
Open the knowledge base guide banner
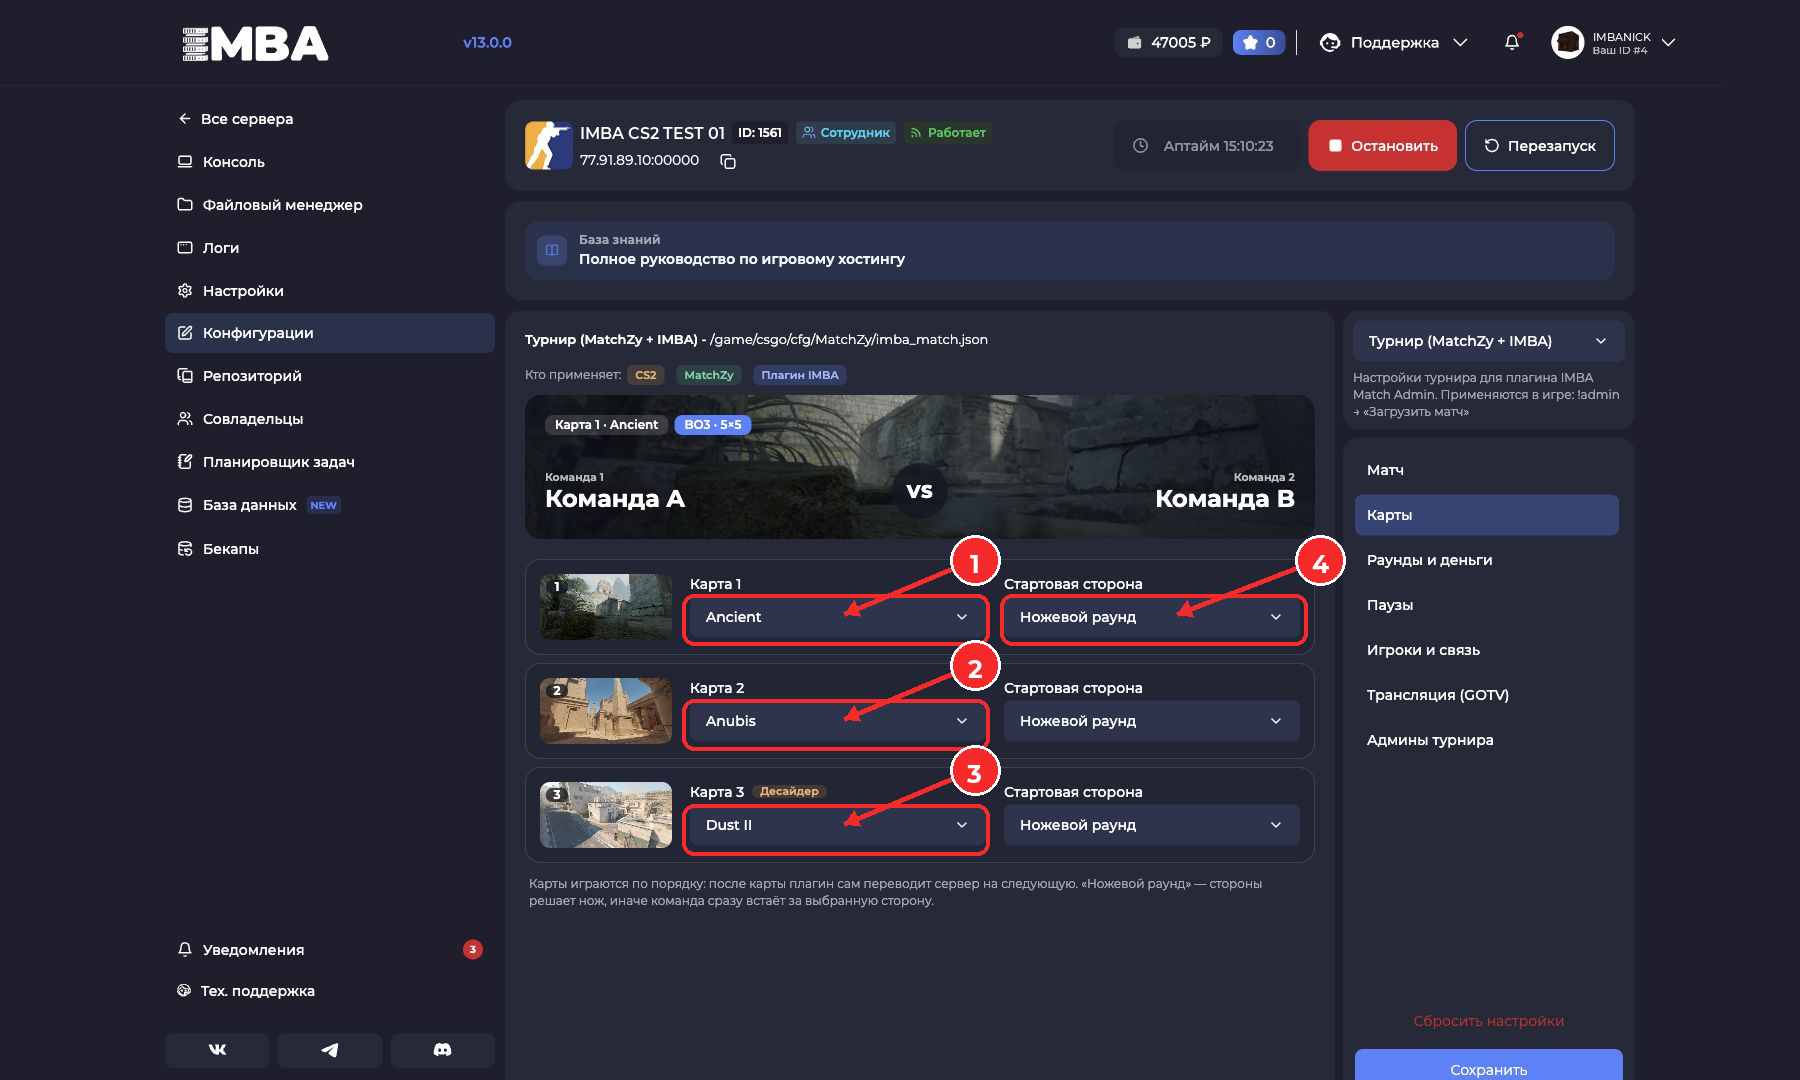pyautogui.click(x=1070, y=250)
